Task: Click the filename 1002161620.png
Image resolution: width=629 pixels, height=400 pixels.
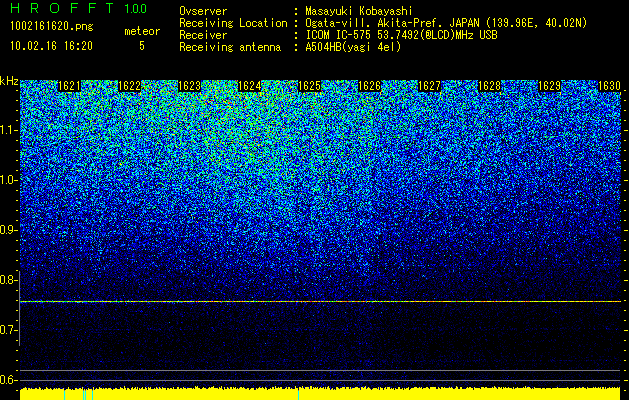Action: pyautogui.click(x=52, y=27)
